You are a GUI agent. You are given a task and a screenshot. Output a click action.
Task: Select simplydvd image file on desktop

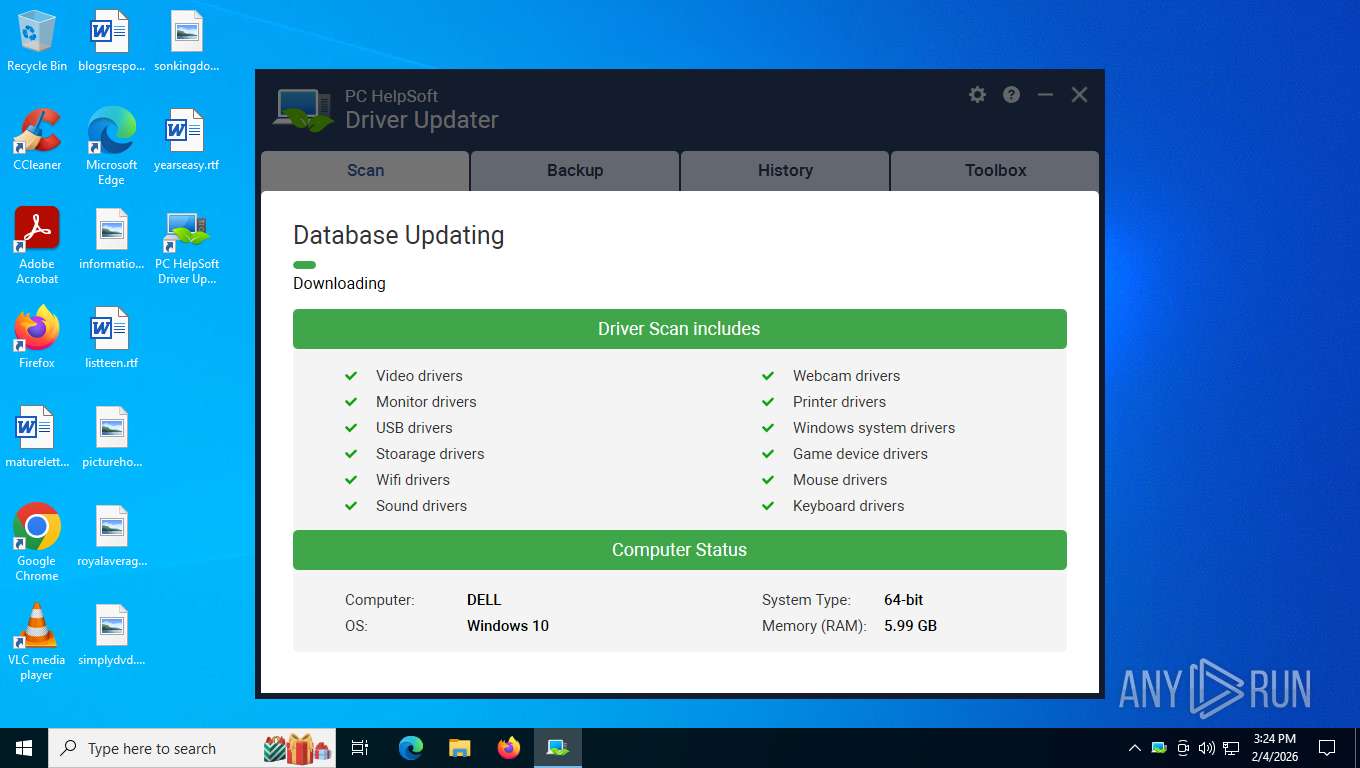coord(111,635)
